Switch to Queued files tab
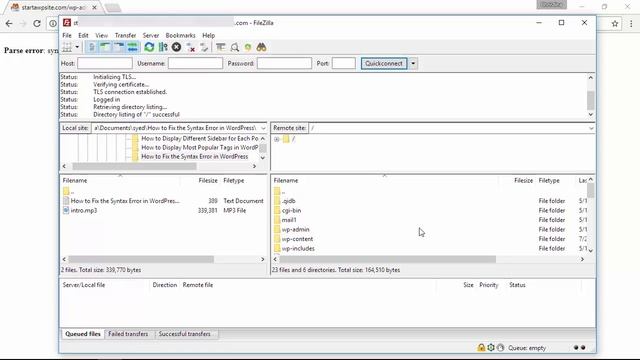 point(82,334)
